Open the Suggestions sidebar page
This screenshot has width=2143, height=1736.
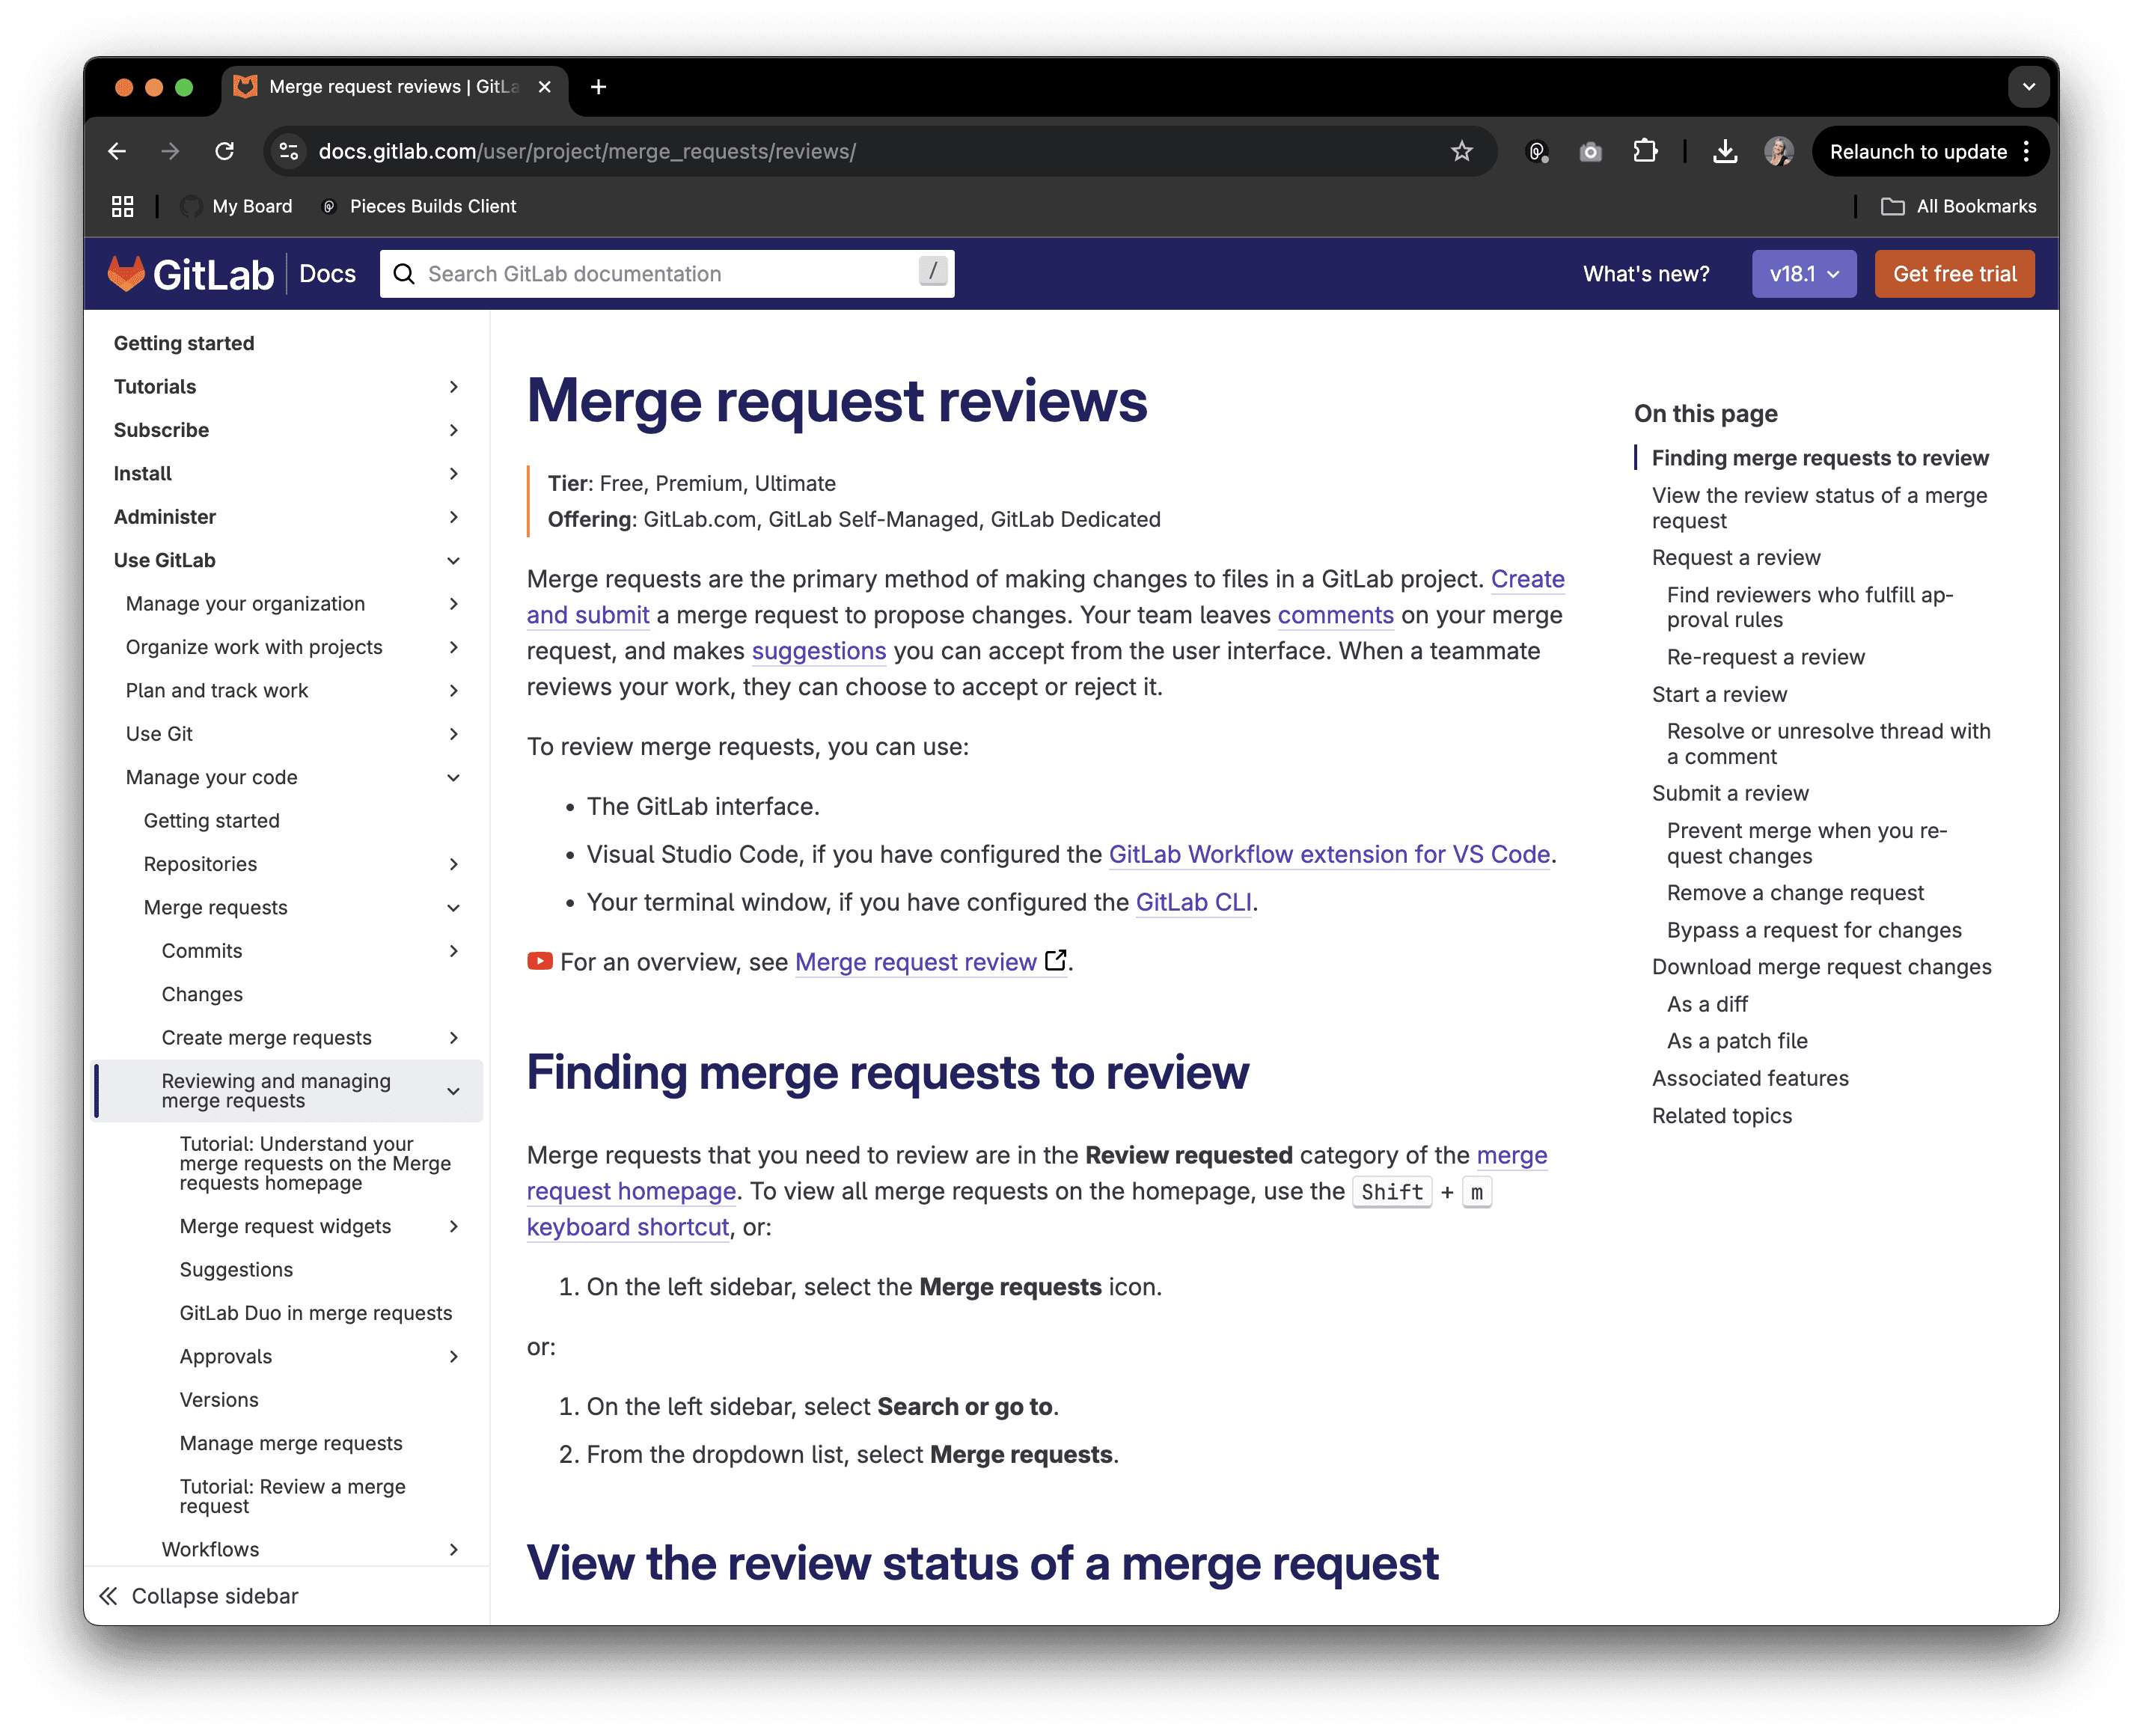tap(236, 1269)
